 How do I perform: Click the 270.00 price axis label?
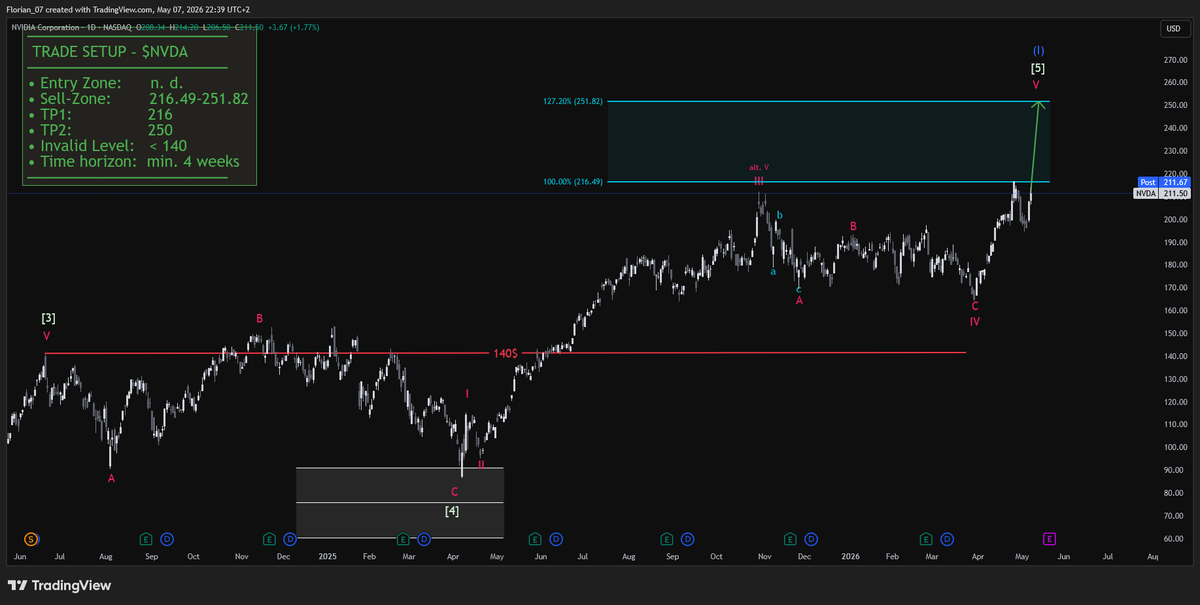1175,60
